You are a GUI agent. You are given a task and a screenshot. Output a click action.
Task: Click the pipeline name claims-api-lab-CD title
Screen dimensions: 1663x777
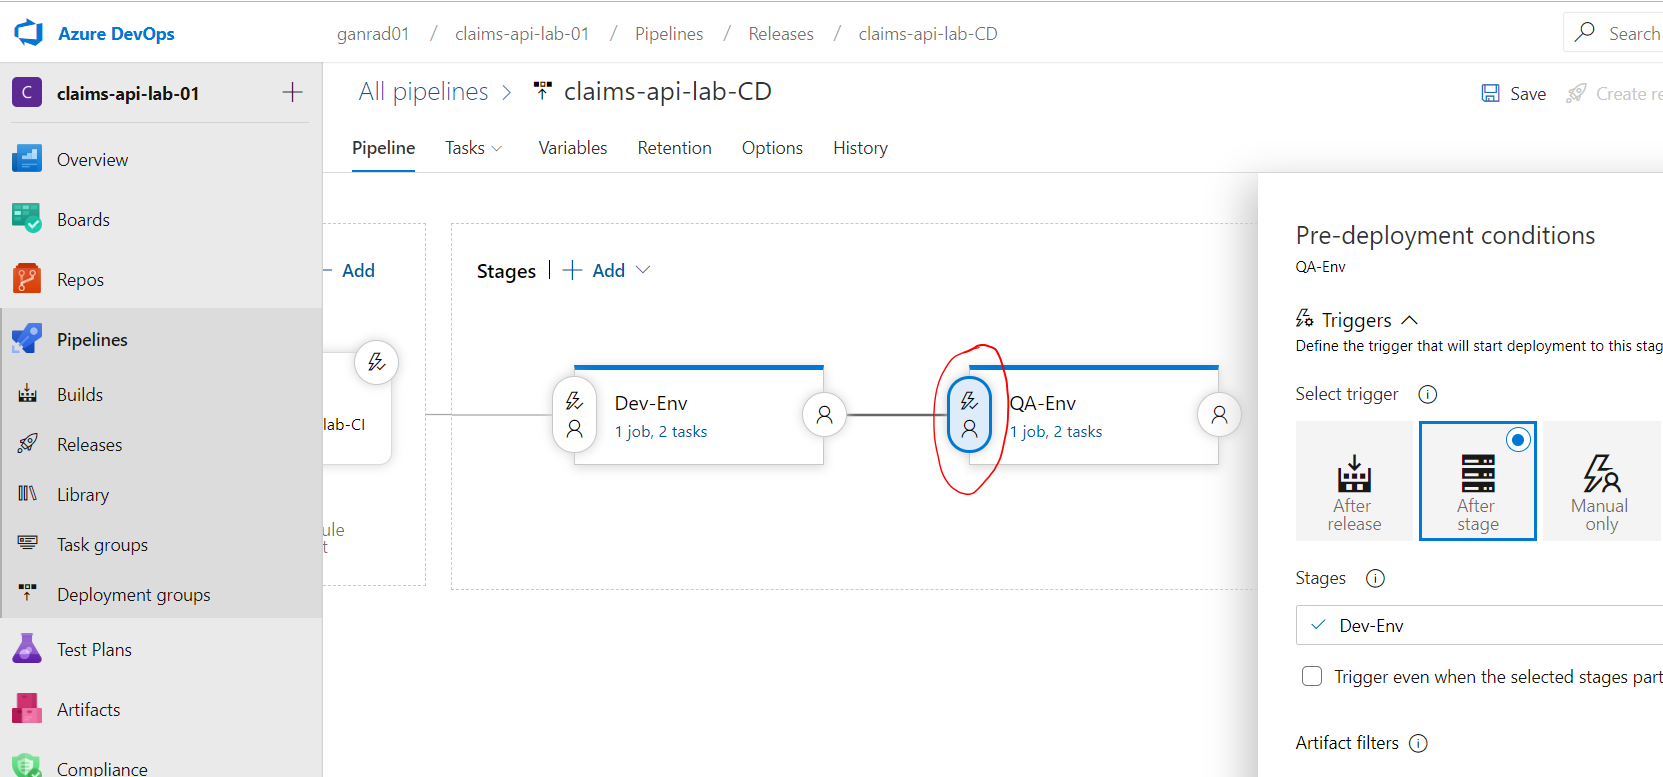coord(668,91)
